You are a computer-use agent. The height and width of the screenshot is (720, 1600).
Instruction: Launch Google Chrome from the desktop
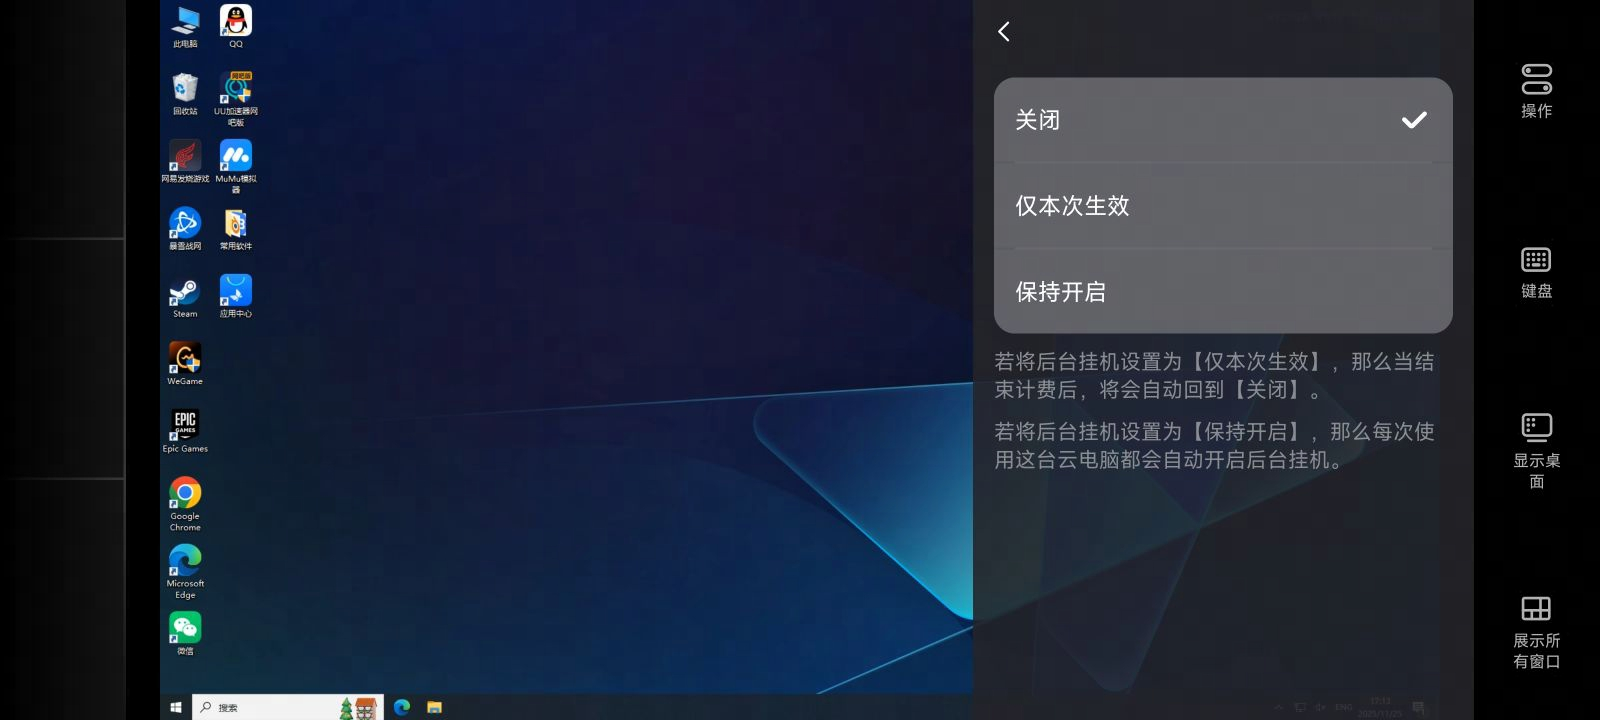click(185, 495)
